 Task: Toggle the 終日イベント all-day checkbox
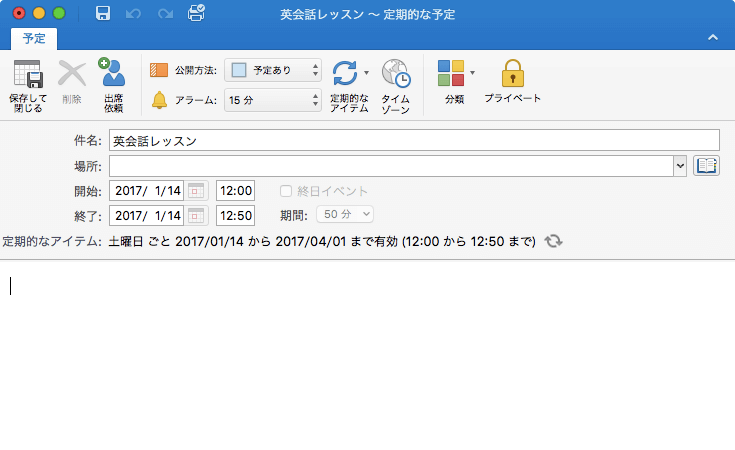tap(285, 191)
